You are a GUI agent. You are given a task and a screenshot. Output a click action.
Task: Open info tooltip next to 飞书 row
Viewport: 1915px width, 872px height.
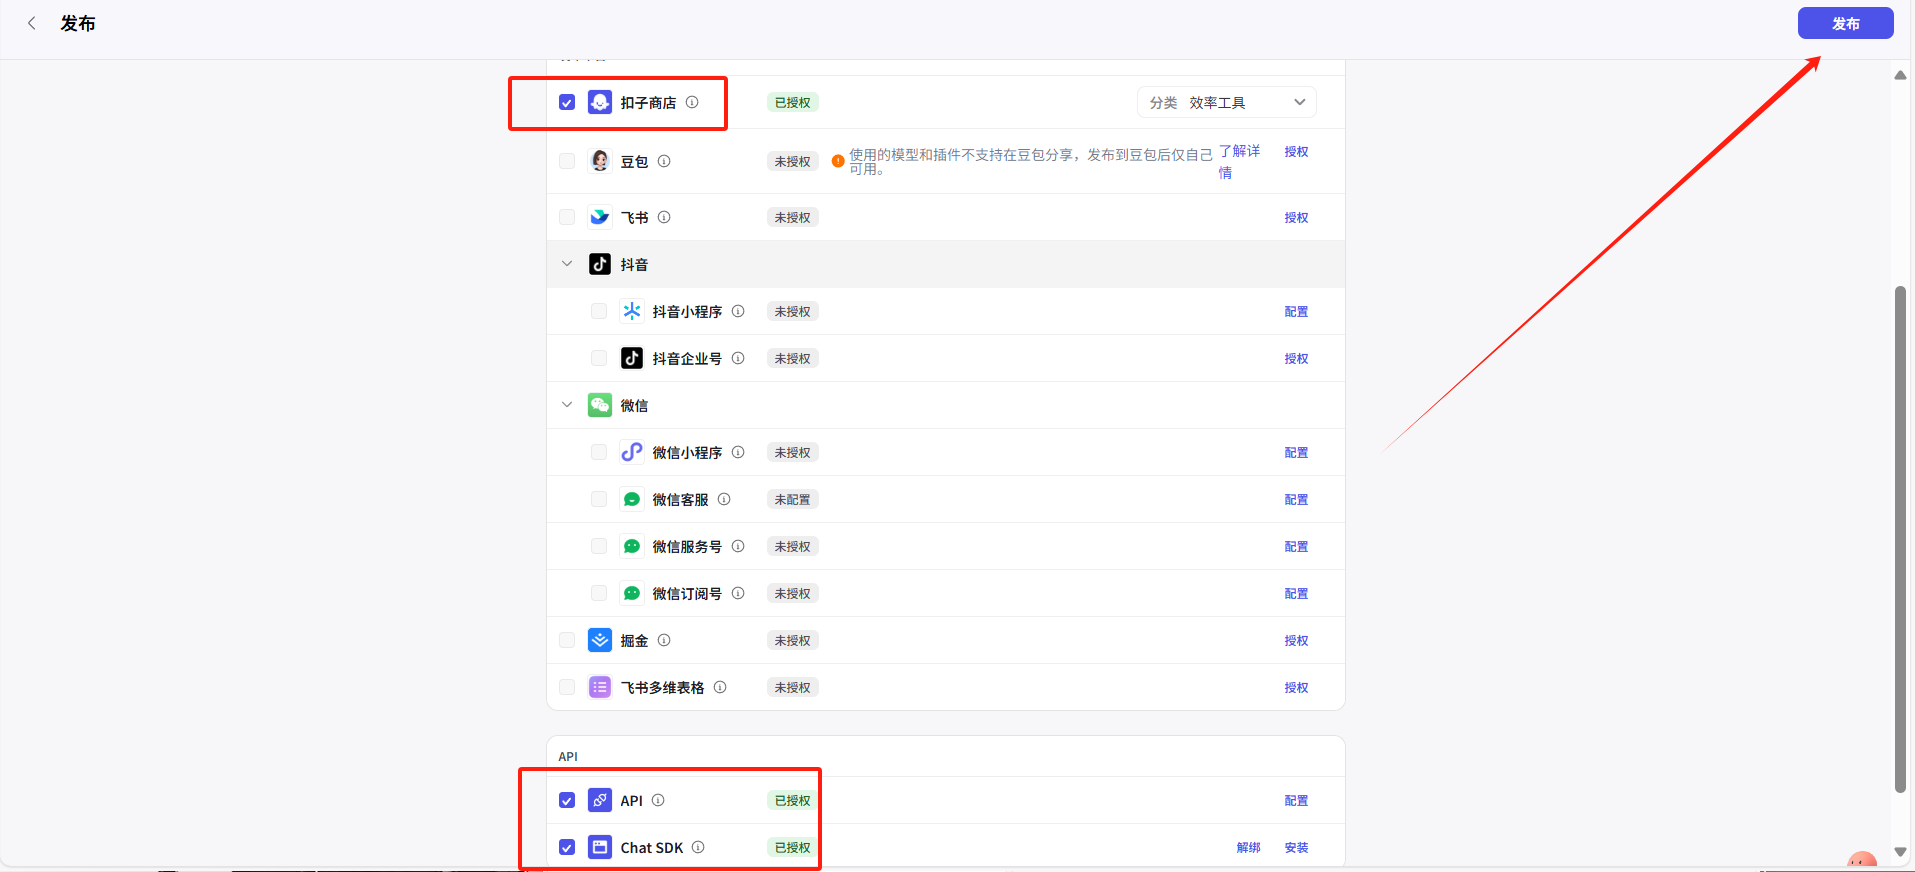coord(664,217)
